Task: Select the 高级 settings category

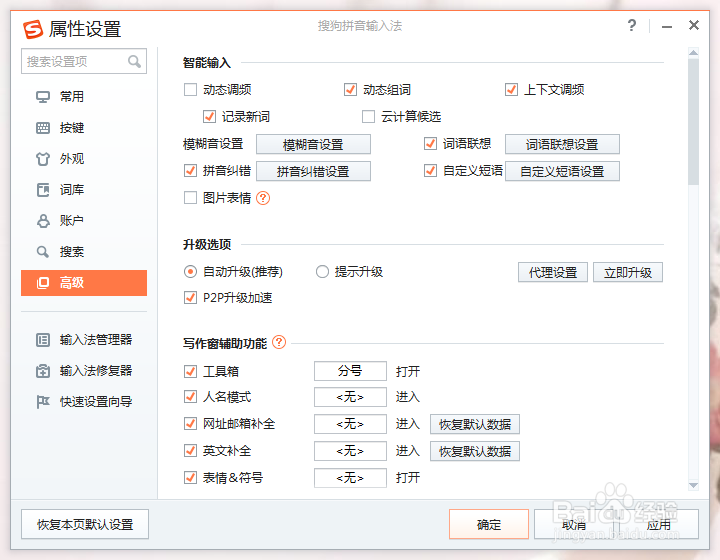Action: [84, 283]
